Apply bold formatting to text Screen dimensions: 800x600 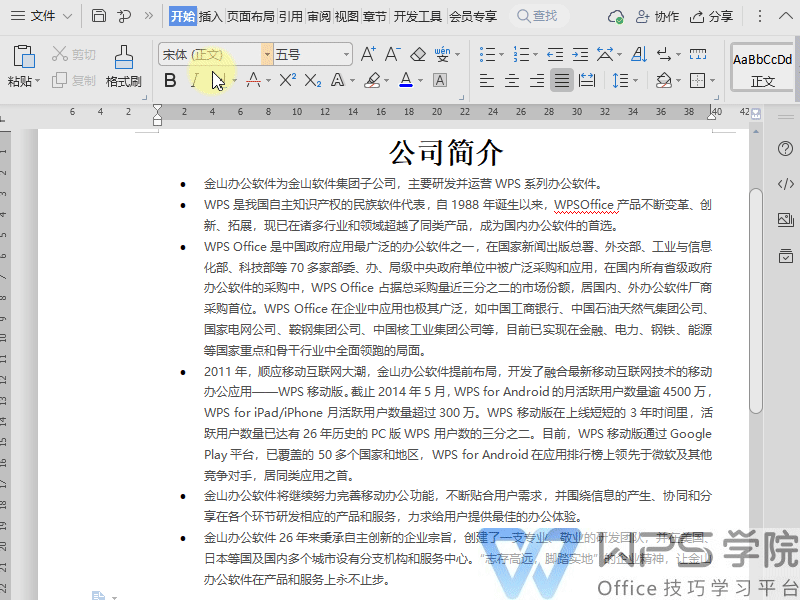170,82
